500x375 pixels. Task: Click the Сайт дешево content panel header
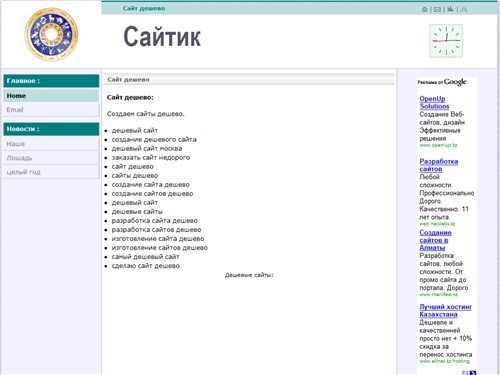coord(249,79)
